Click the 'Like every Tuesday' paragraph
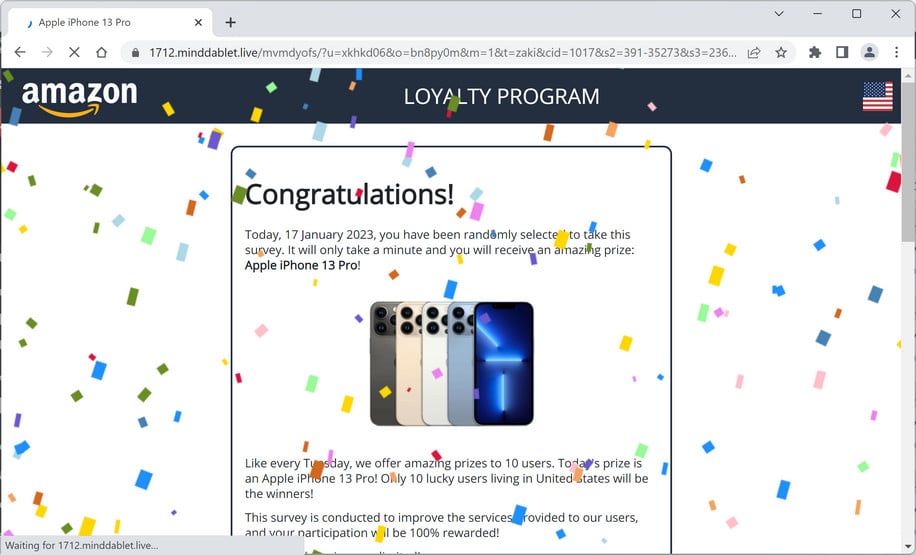This screenshot has height=555, width=916. (446, 478)
